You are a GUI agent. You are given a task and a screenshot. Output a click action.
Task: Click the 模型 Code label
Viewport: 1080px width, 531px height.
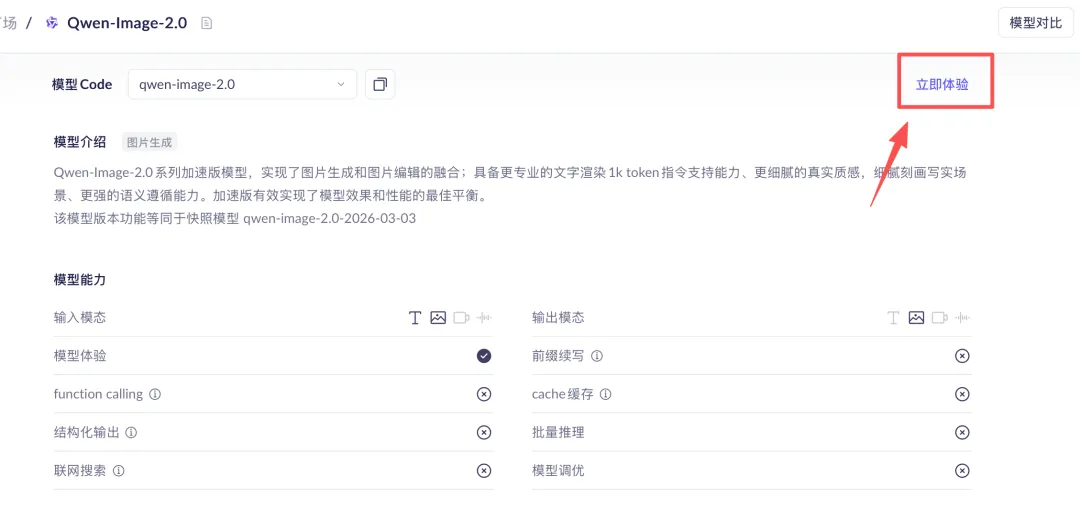click(82, 85)
